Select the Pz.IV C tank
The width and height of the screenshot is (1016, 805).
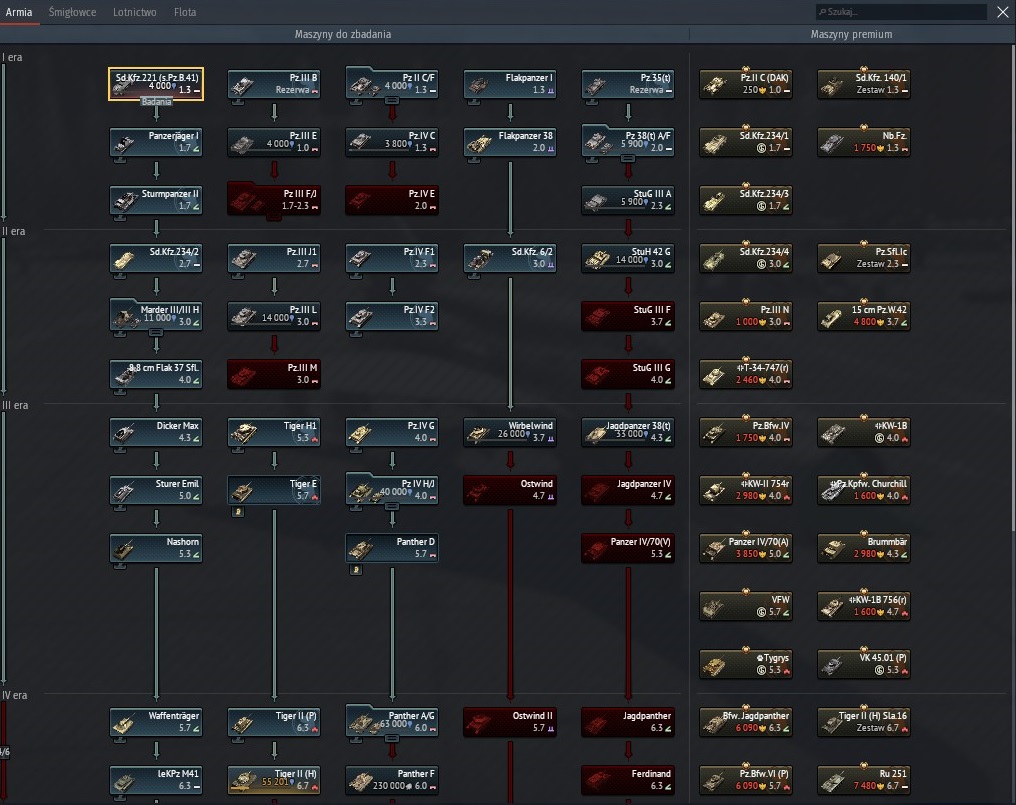(392, 142)
